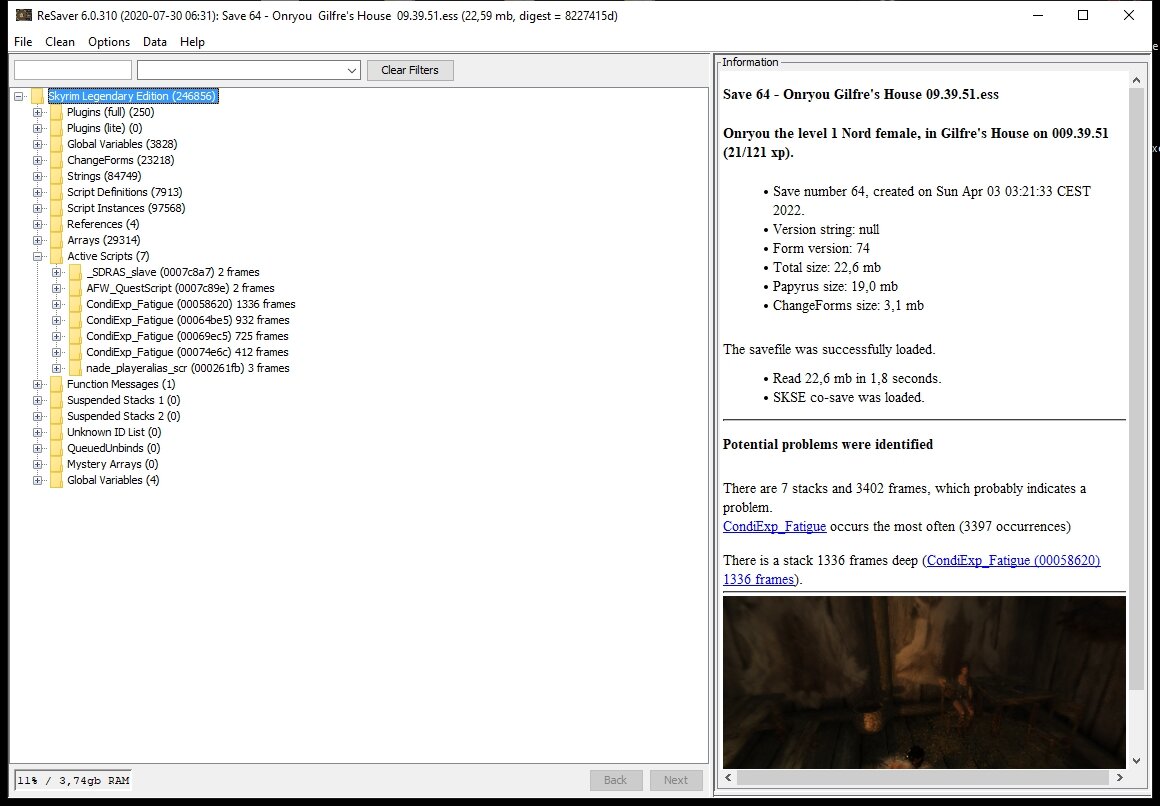
Task: Select AFW_QuestScript (0007c89e) 2 frames row
Action: coord(180,289)
